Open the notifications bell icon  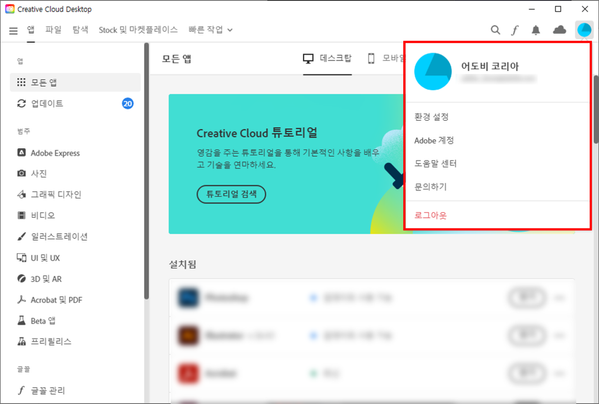coord(536,30)
